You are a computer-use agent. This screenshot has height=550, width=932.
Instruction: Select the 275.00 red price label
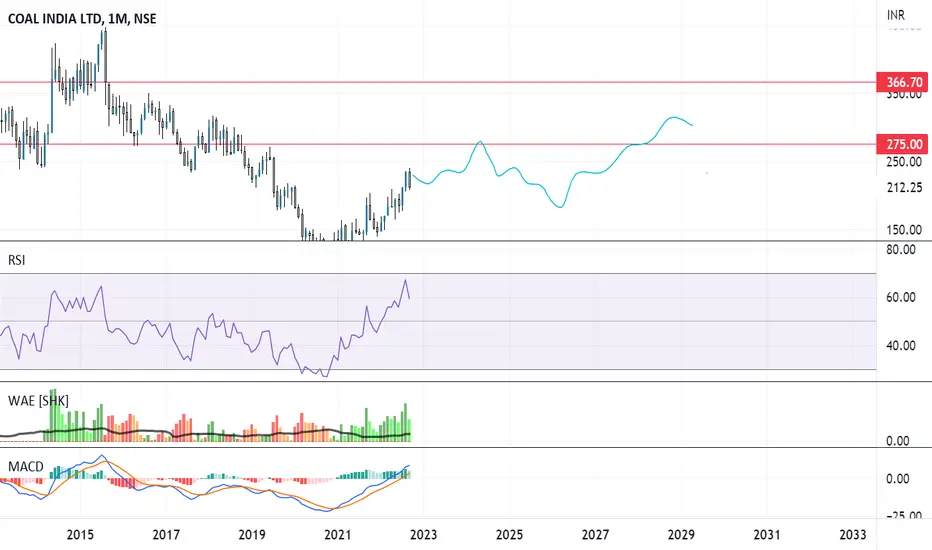[x=902, y=144]
